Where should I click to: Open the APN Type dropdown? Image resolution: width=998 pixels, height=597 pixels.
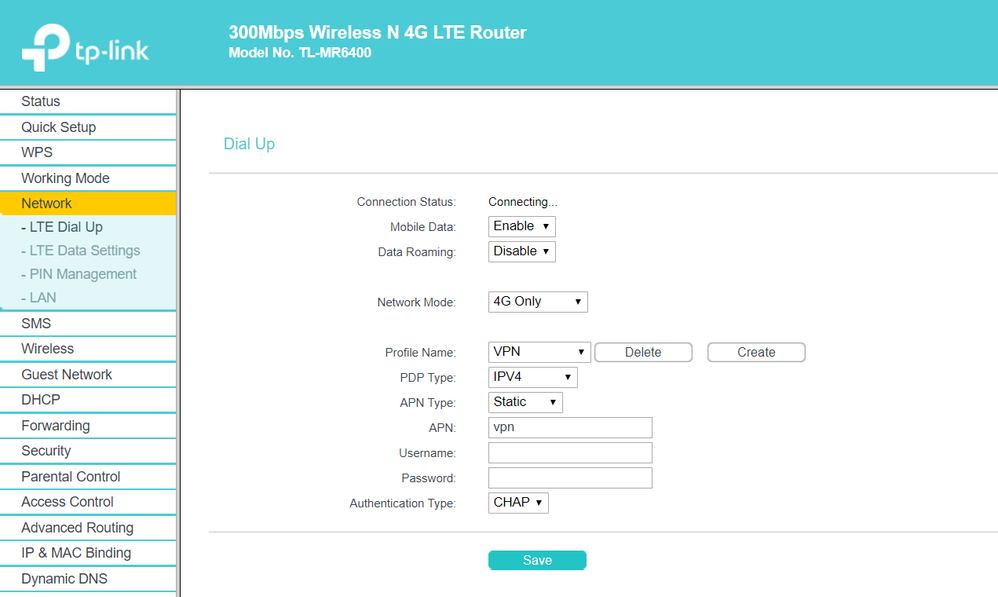point(525,402)
